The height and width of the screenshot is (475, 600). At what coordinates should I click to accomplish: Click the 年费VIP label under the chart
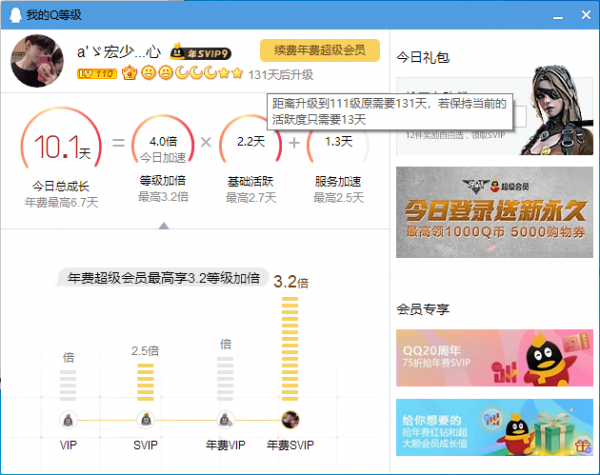click(x=225, y=445)
